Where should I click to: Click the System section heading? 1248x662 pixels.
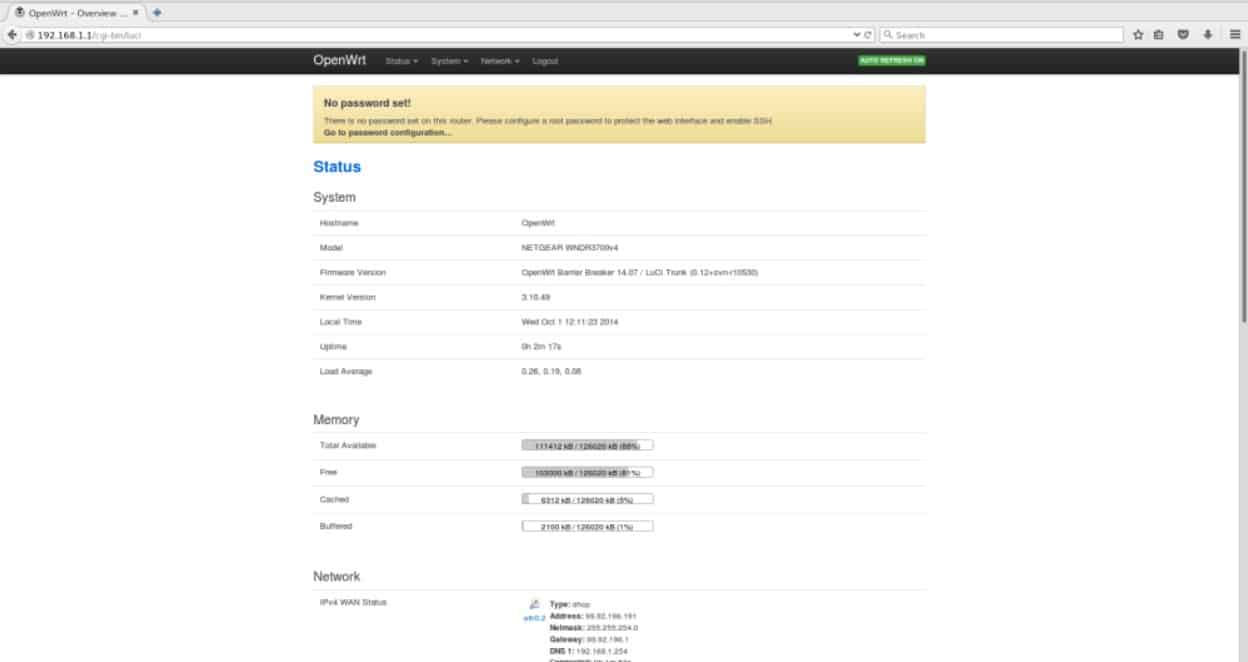pos(334,198)
